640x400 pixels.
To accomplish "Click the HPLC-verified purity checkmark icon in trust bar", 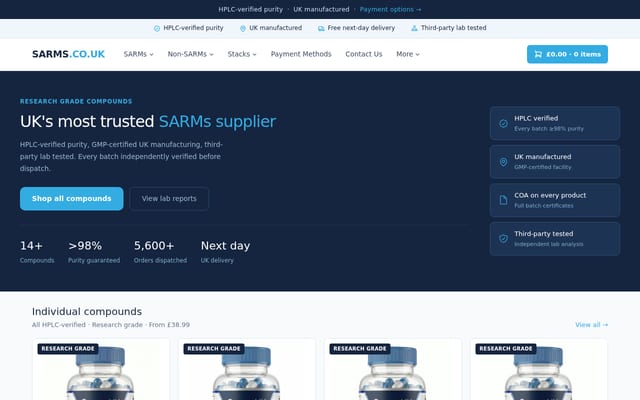I will click(x=157, y=28).
